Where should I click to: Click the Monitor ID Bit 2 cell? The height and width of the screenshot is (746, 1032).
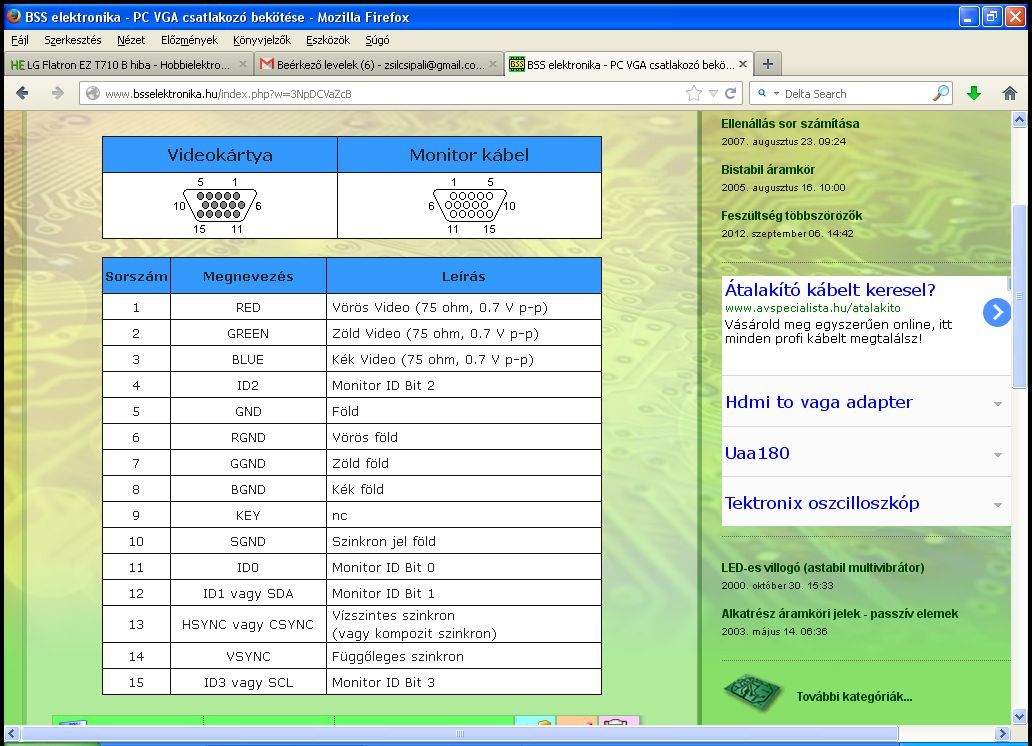(x=464, y=385)
